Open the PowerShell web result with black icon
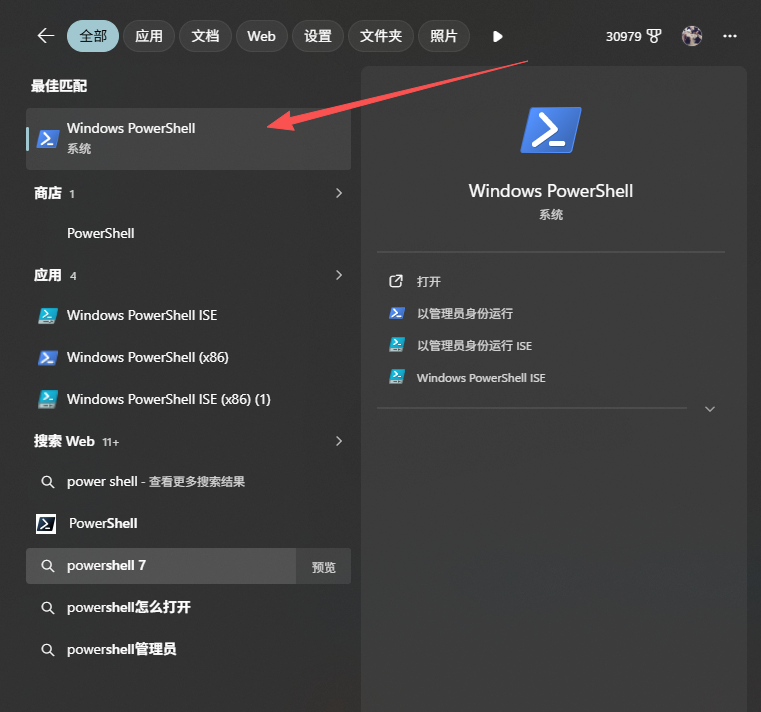Image resolution: width=761 pixels, height=712 pixels. click(188, 524)
